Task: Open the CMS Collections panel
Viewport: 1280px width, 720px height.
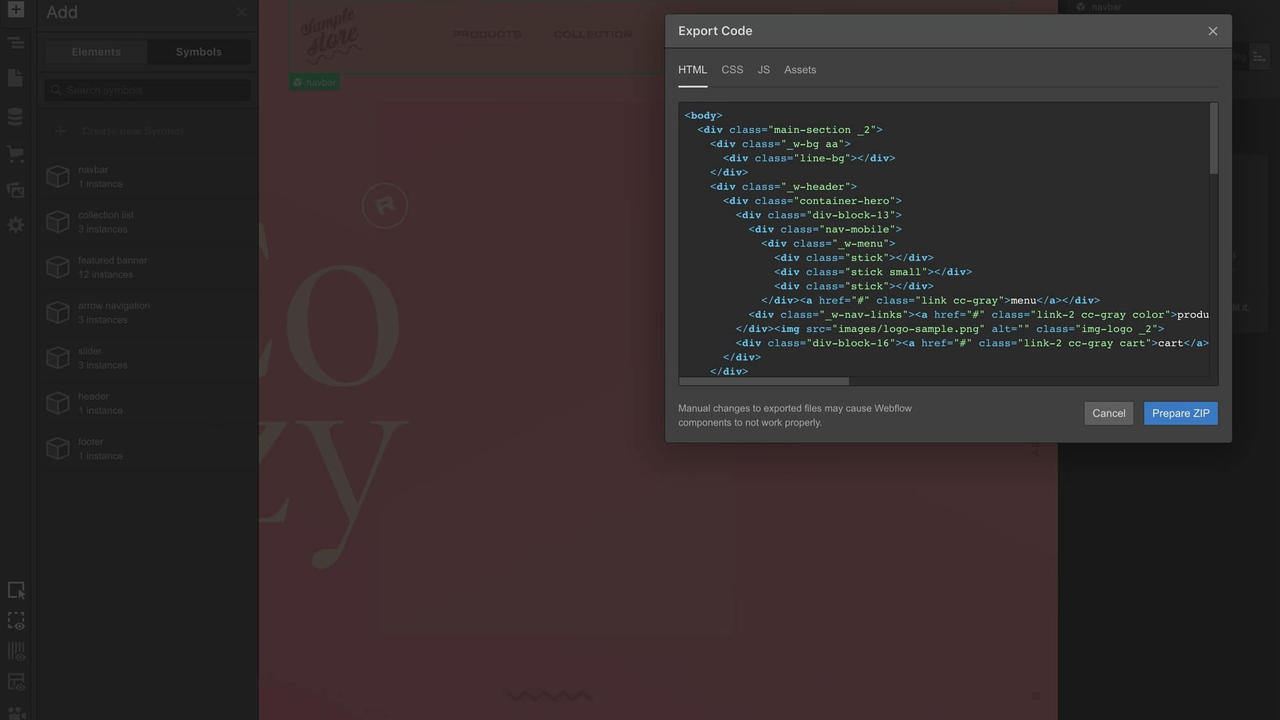Action: pos(15,116)
